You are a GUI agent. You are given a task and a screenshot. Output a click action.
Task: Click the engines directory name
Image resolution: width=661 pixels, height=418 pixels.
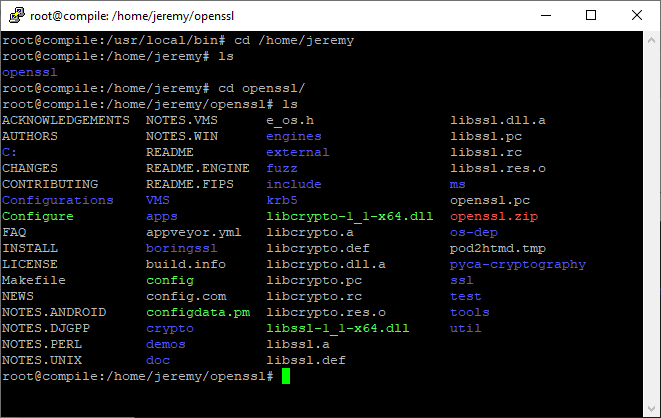[294, 136]
